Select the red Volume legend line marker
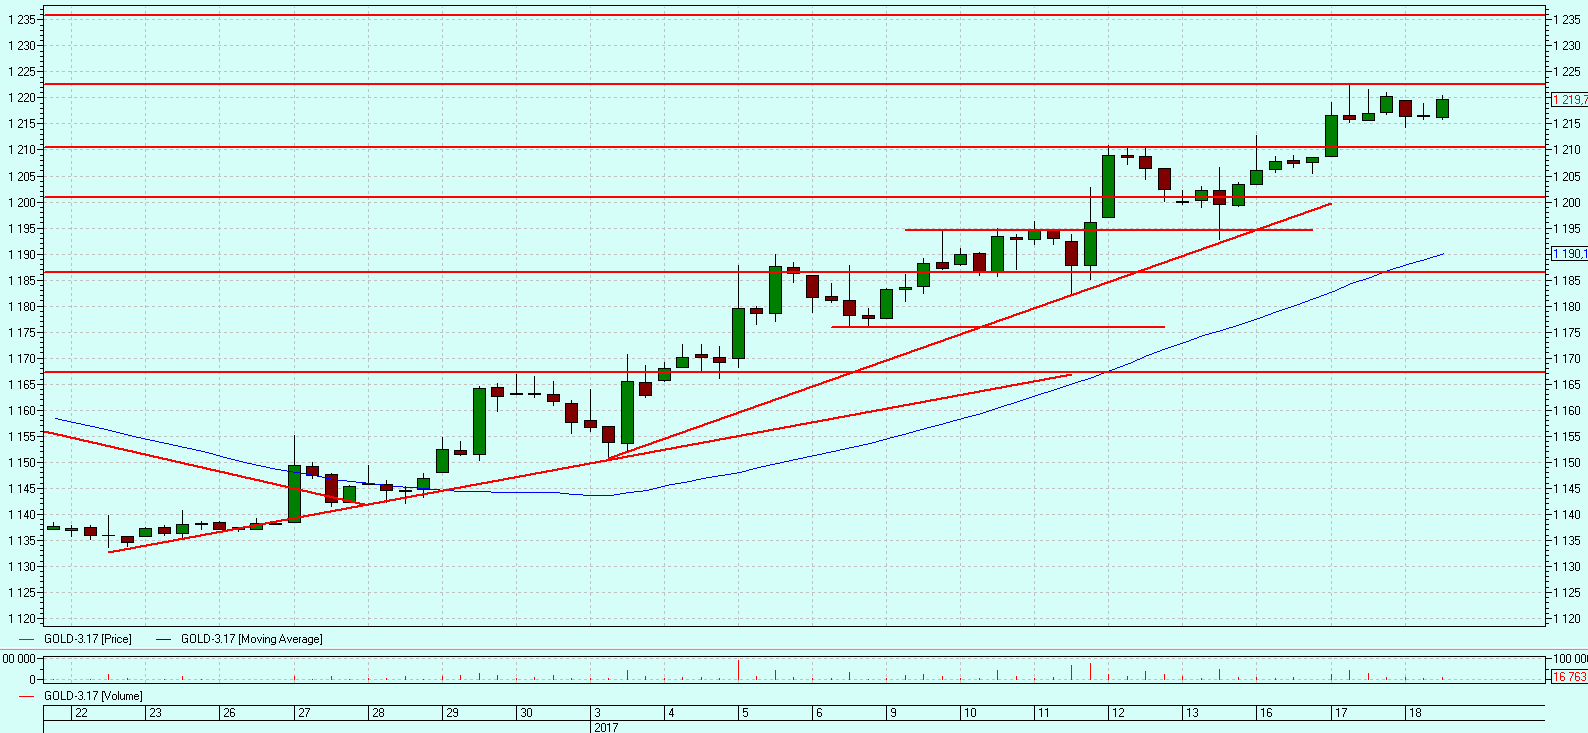The image size is (1588, 733). (x=27, y=696)
